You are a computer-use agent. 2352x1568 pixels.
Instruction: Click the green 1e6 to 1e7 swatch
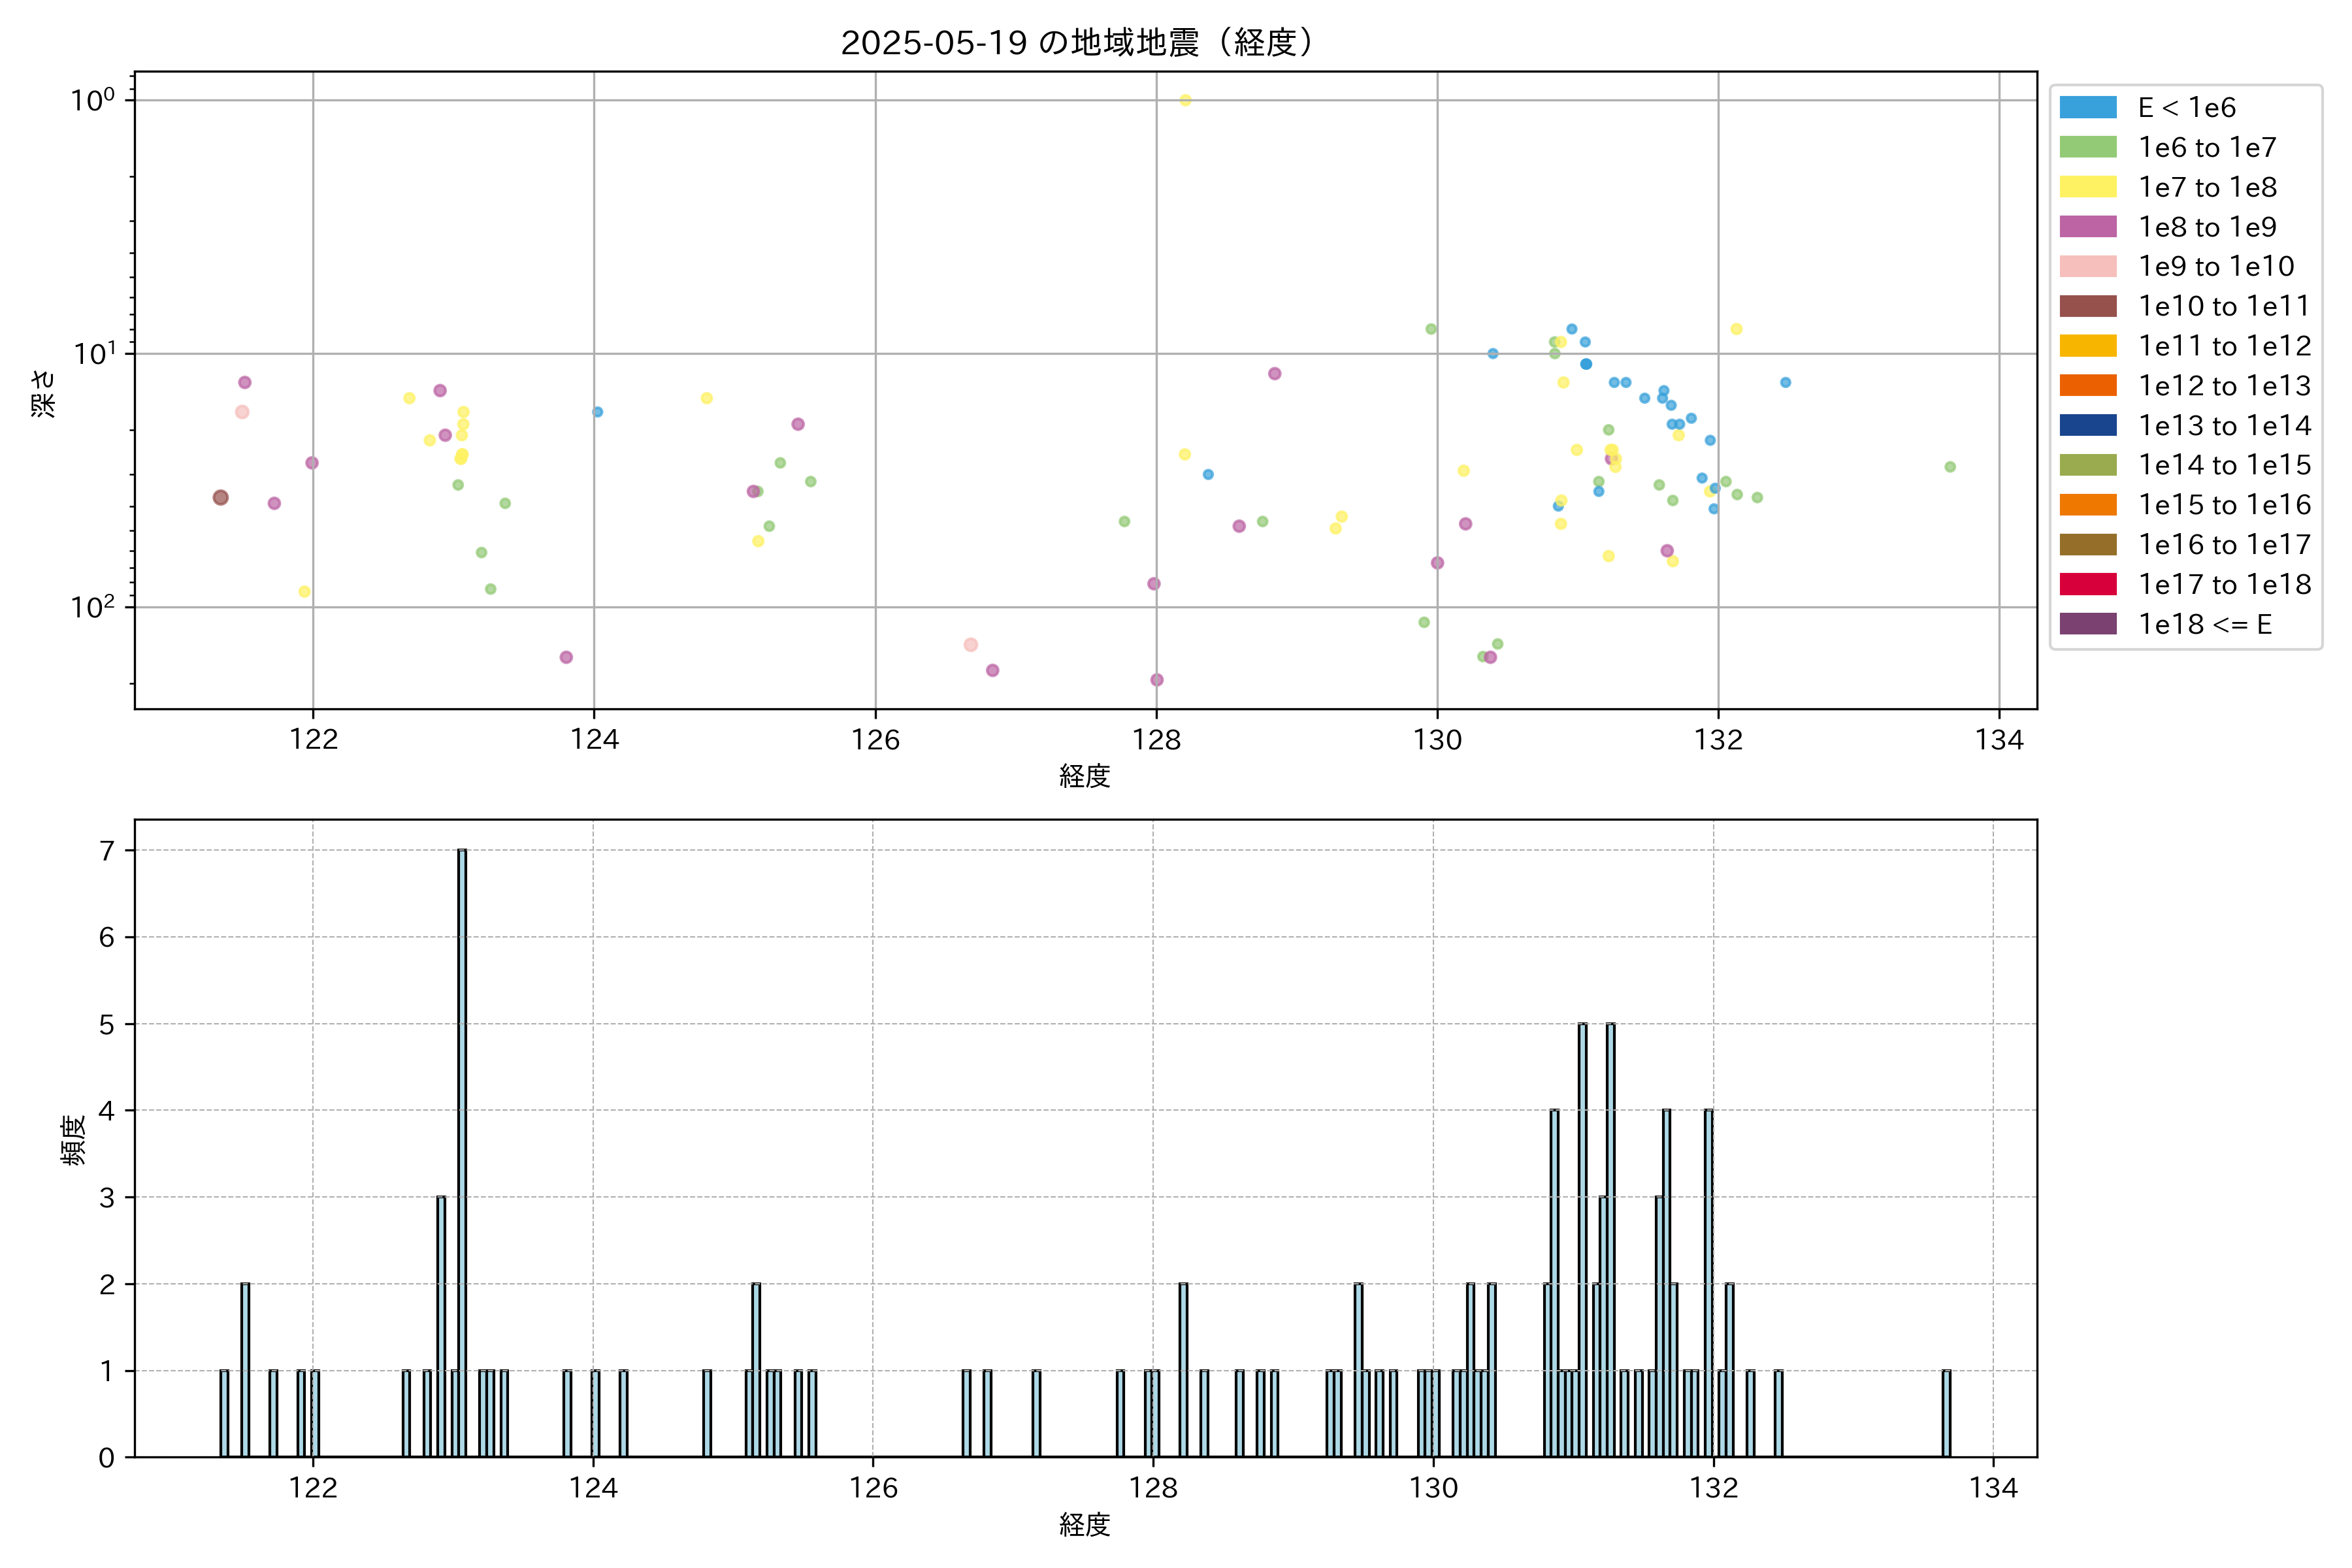2087,147
